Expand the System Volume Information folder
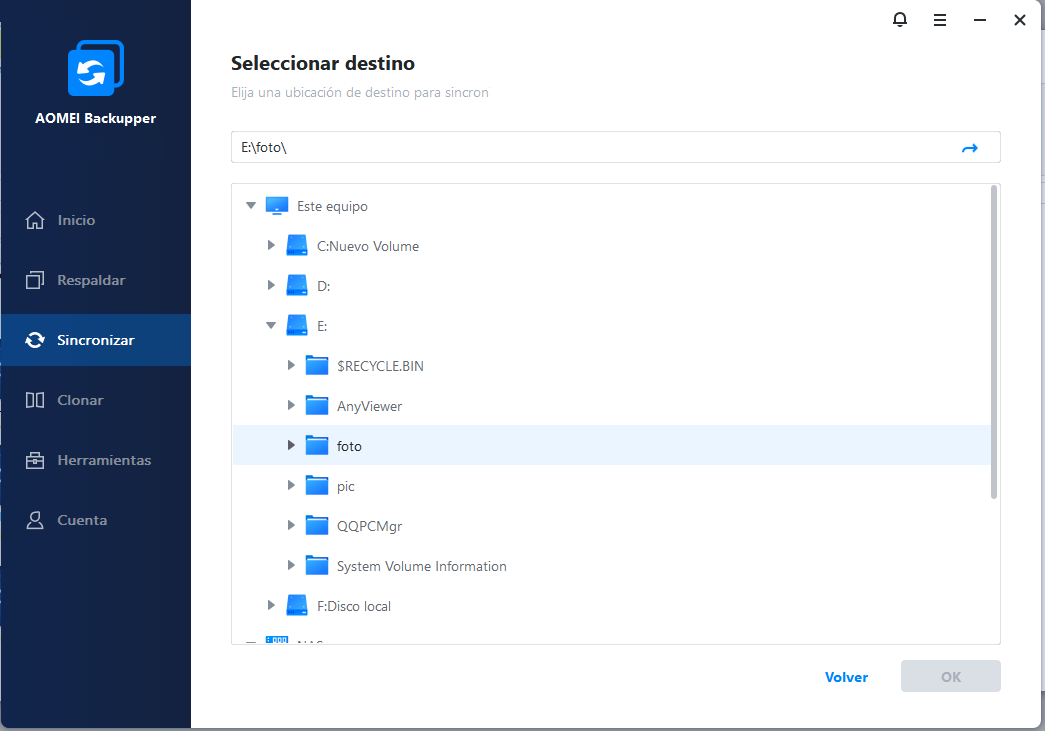 (291, 565)
